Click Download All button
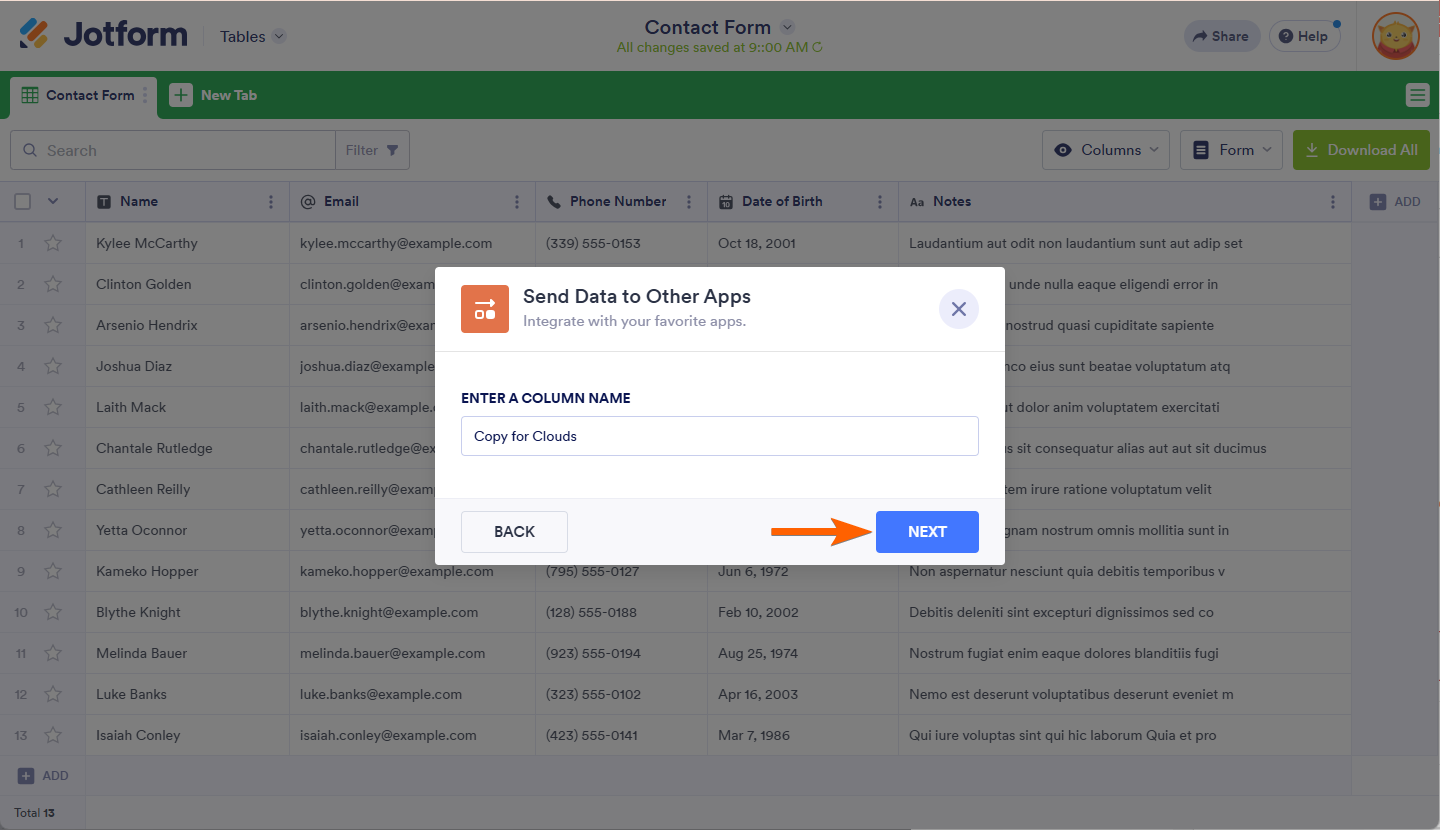1440x830 pixels. tap(1361, 150)
